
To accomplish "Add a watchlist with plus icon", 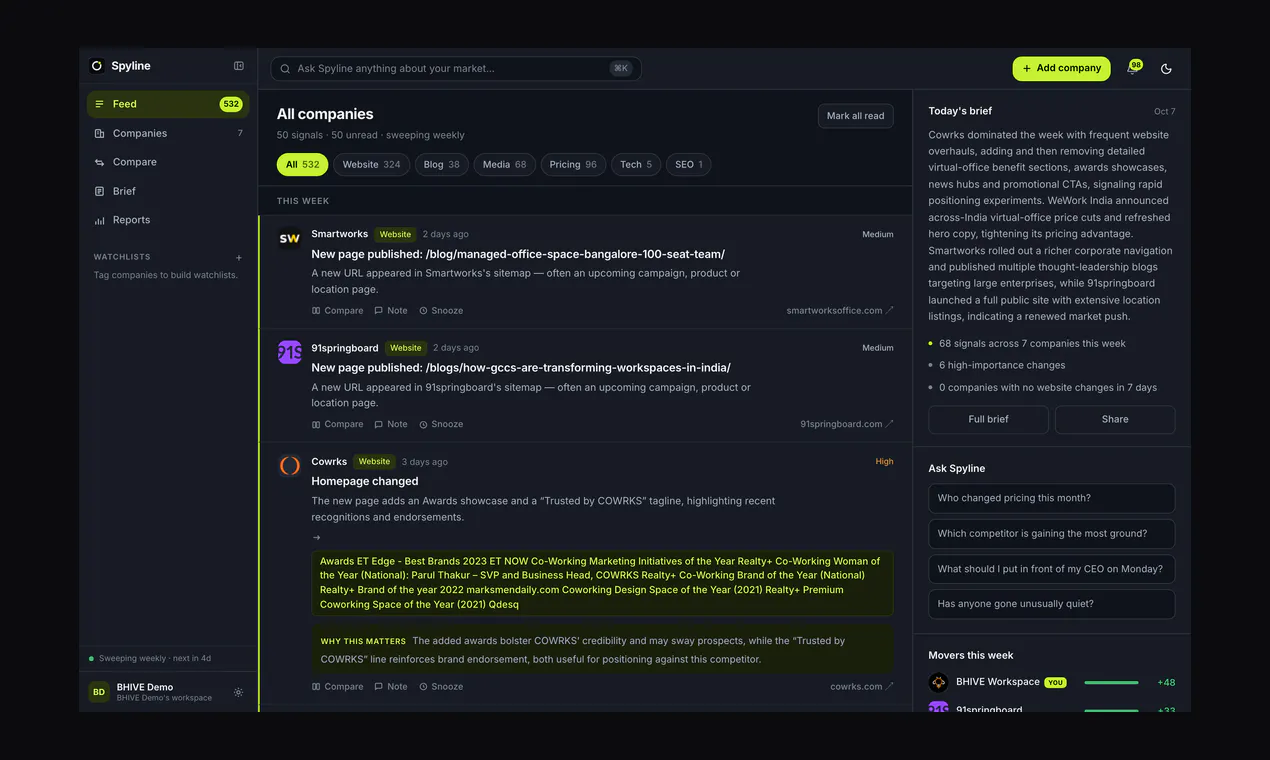I will tap(238, 258).
